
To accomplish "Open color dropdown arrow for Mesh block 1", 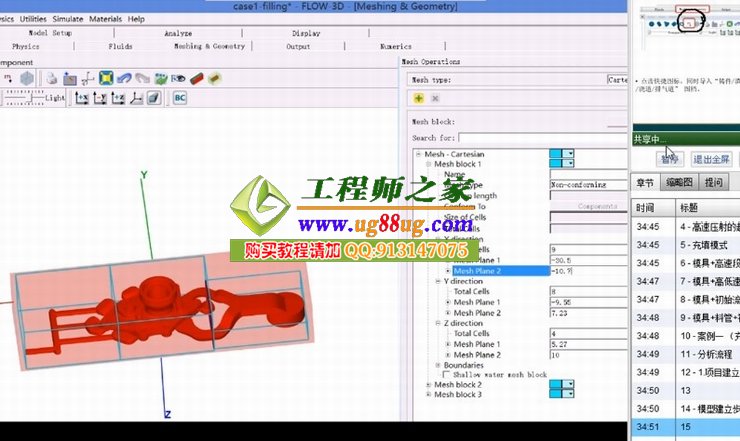I will [570, 163].
